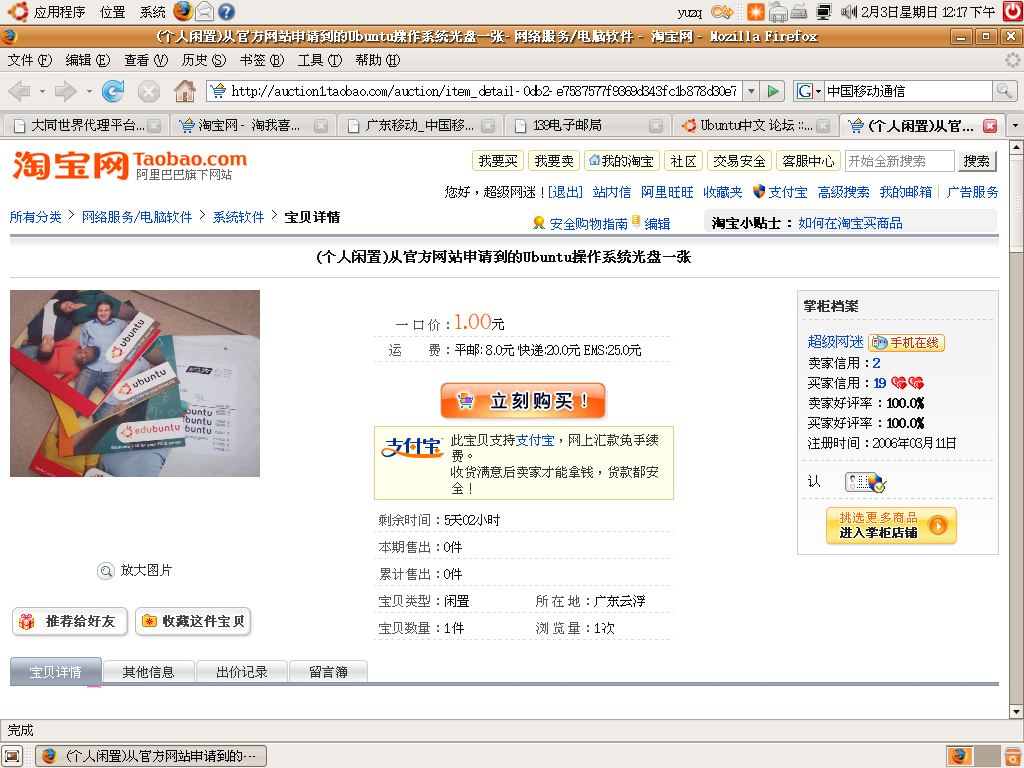The width and height of the screenshot is (1024, 768).
Task: Click the clock date in top panel
Action: [928, 12]
